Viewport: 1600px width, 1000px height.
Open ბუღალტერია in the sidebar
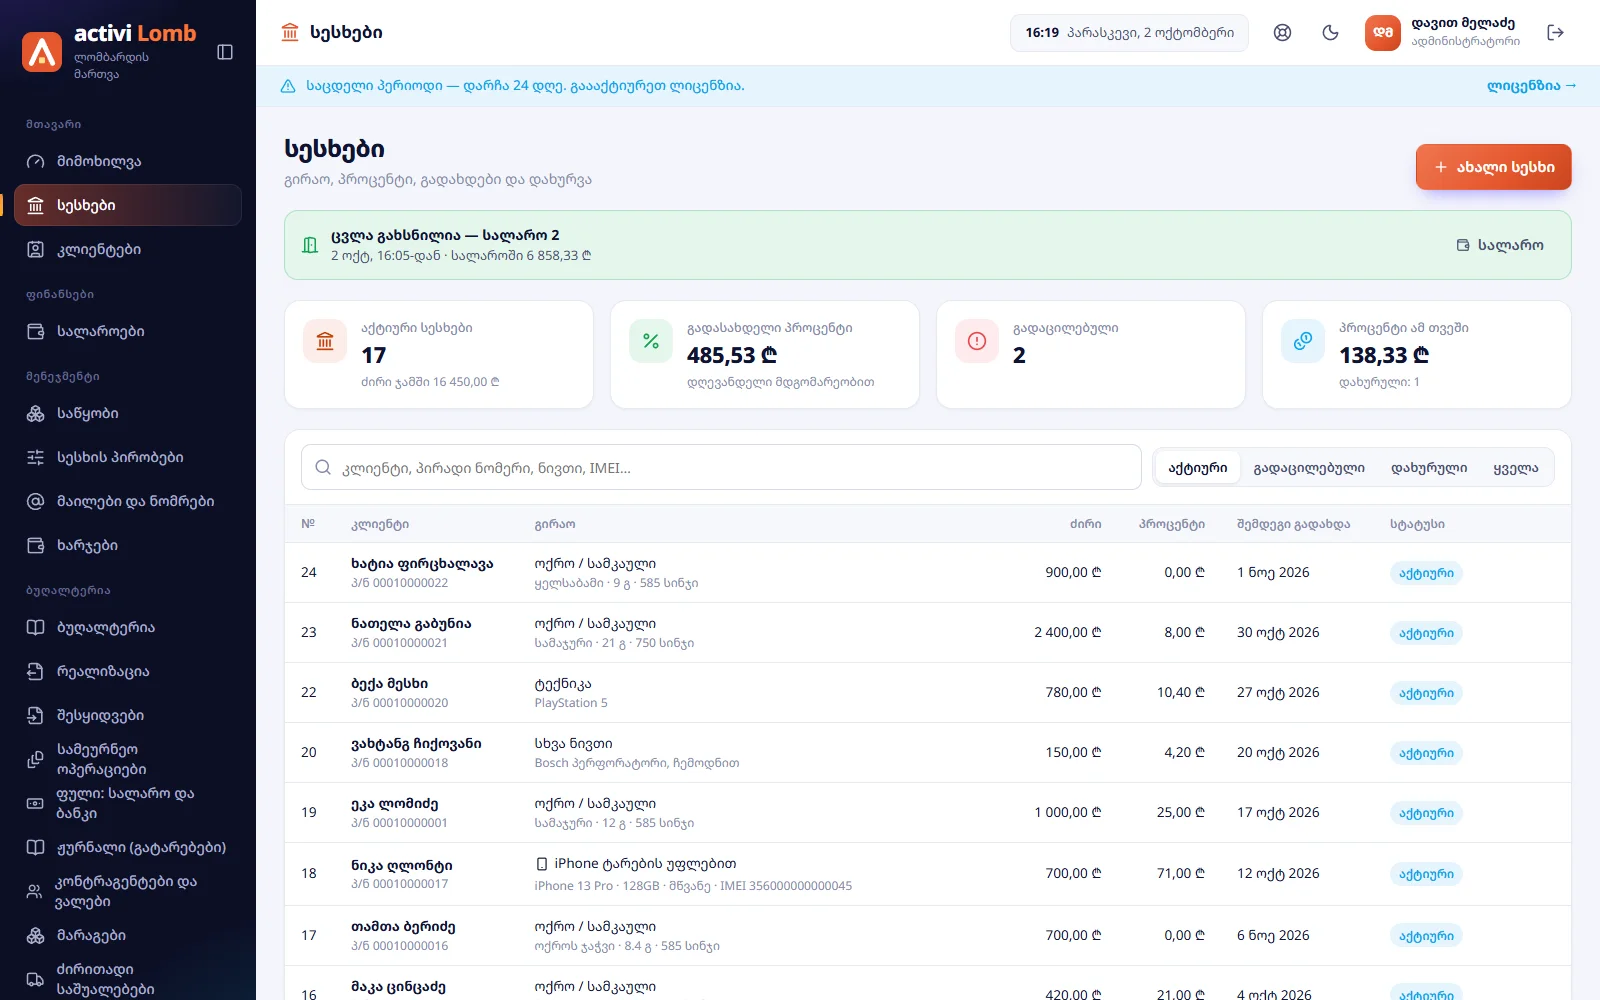pos(128,627)
